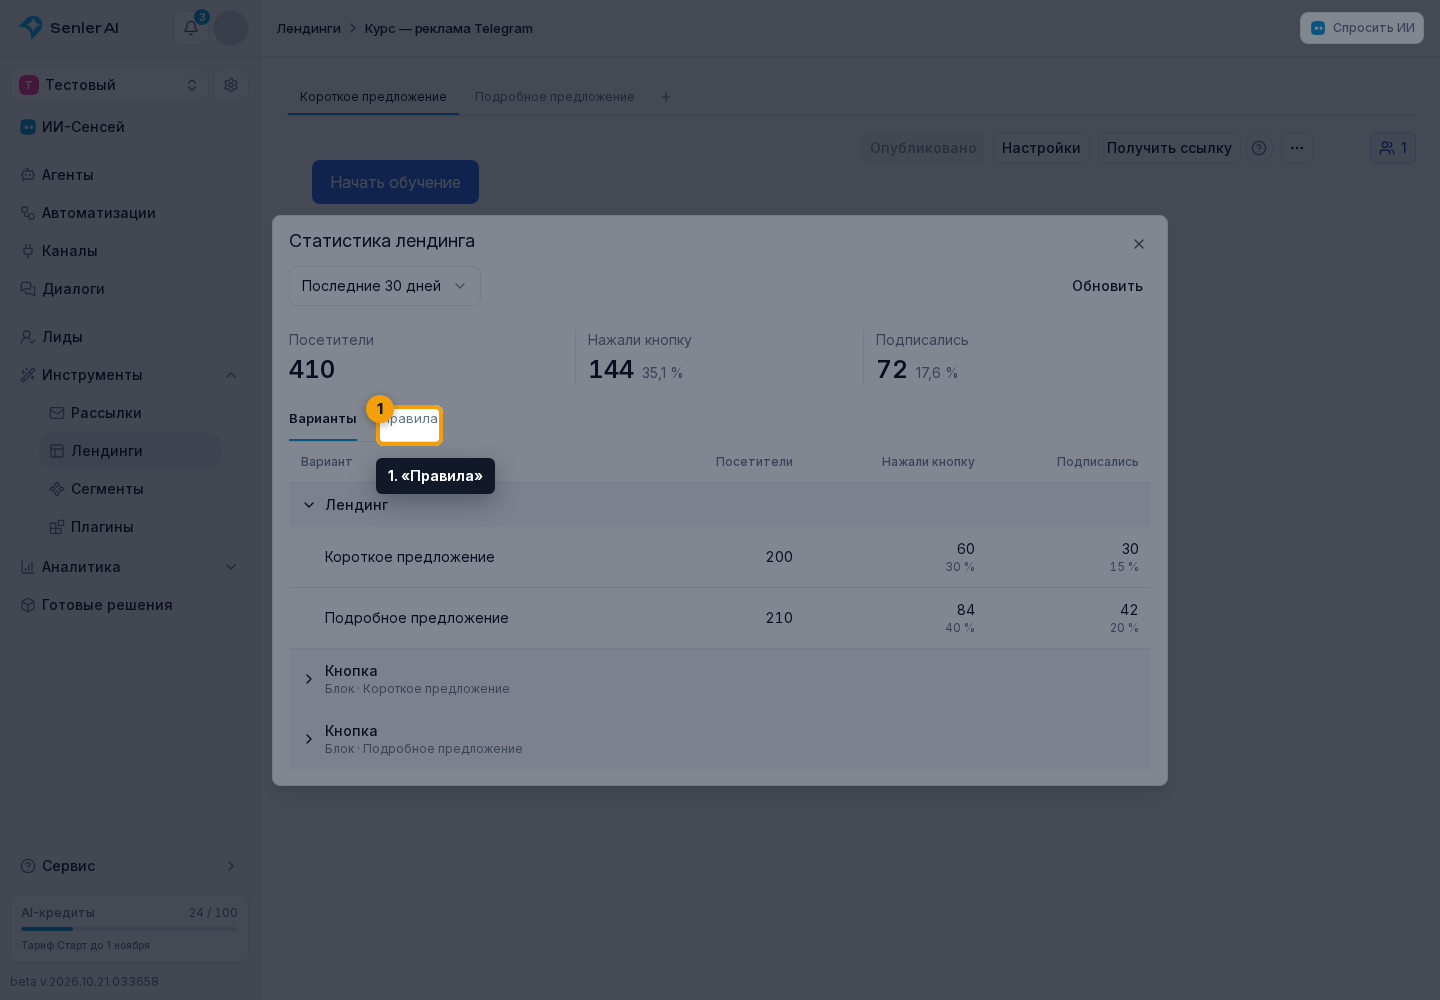Viewport: 1440px width, 1000px height.
Task: Open Лендинги in the sidebar
Action: pyautogui.click(x=130, y=451)
